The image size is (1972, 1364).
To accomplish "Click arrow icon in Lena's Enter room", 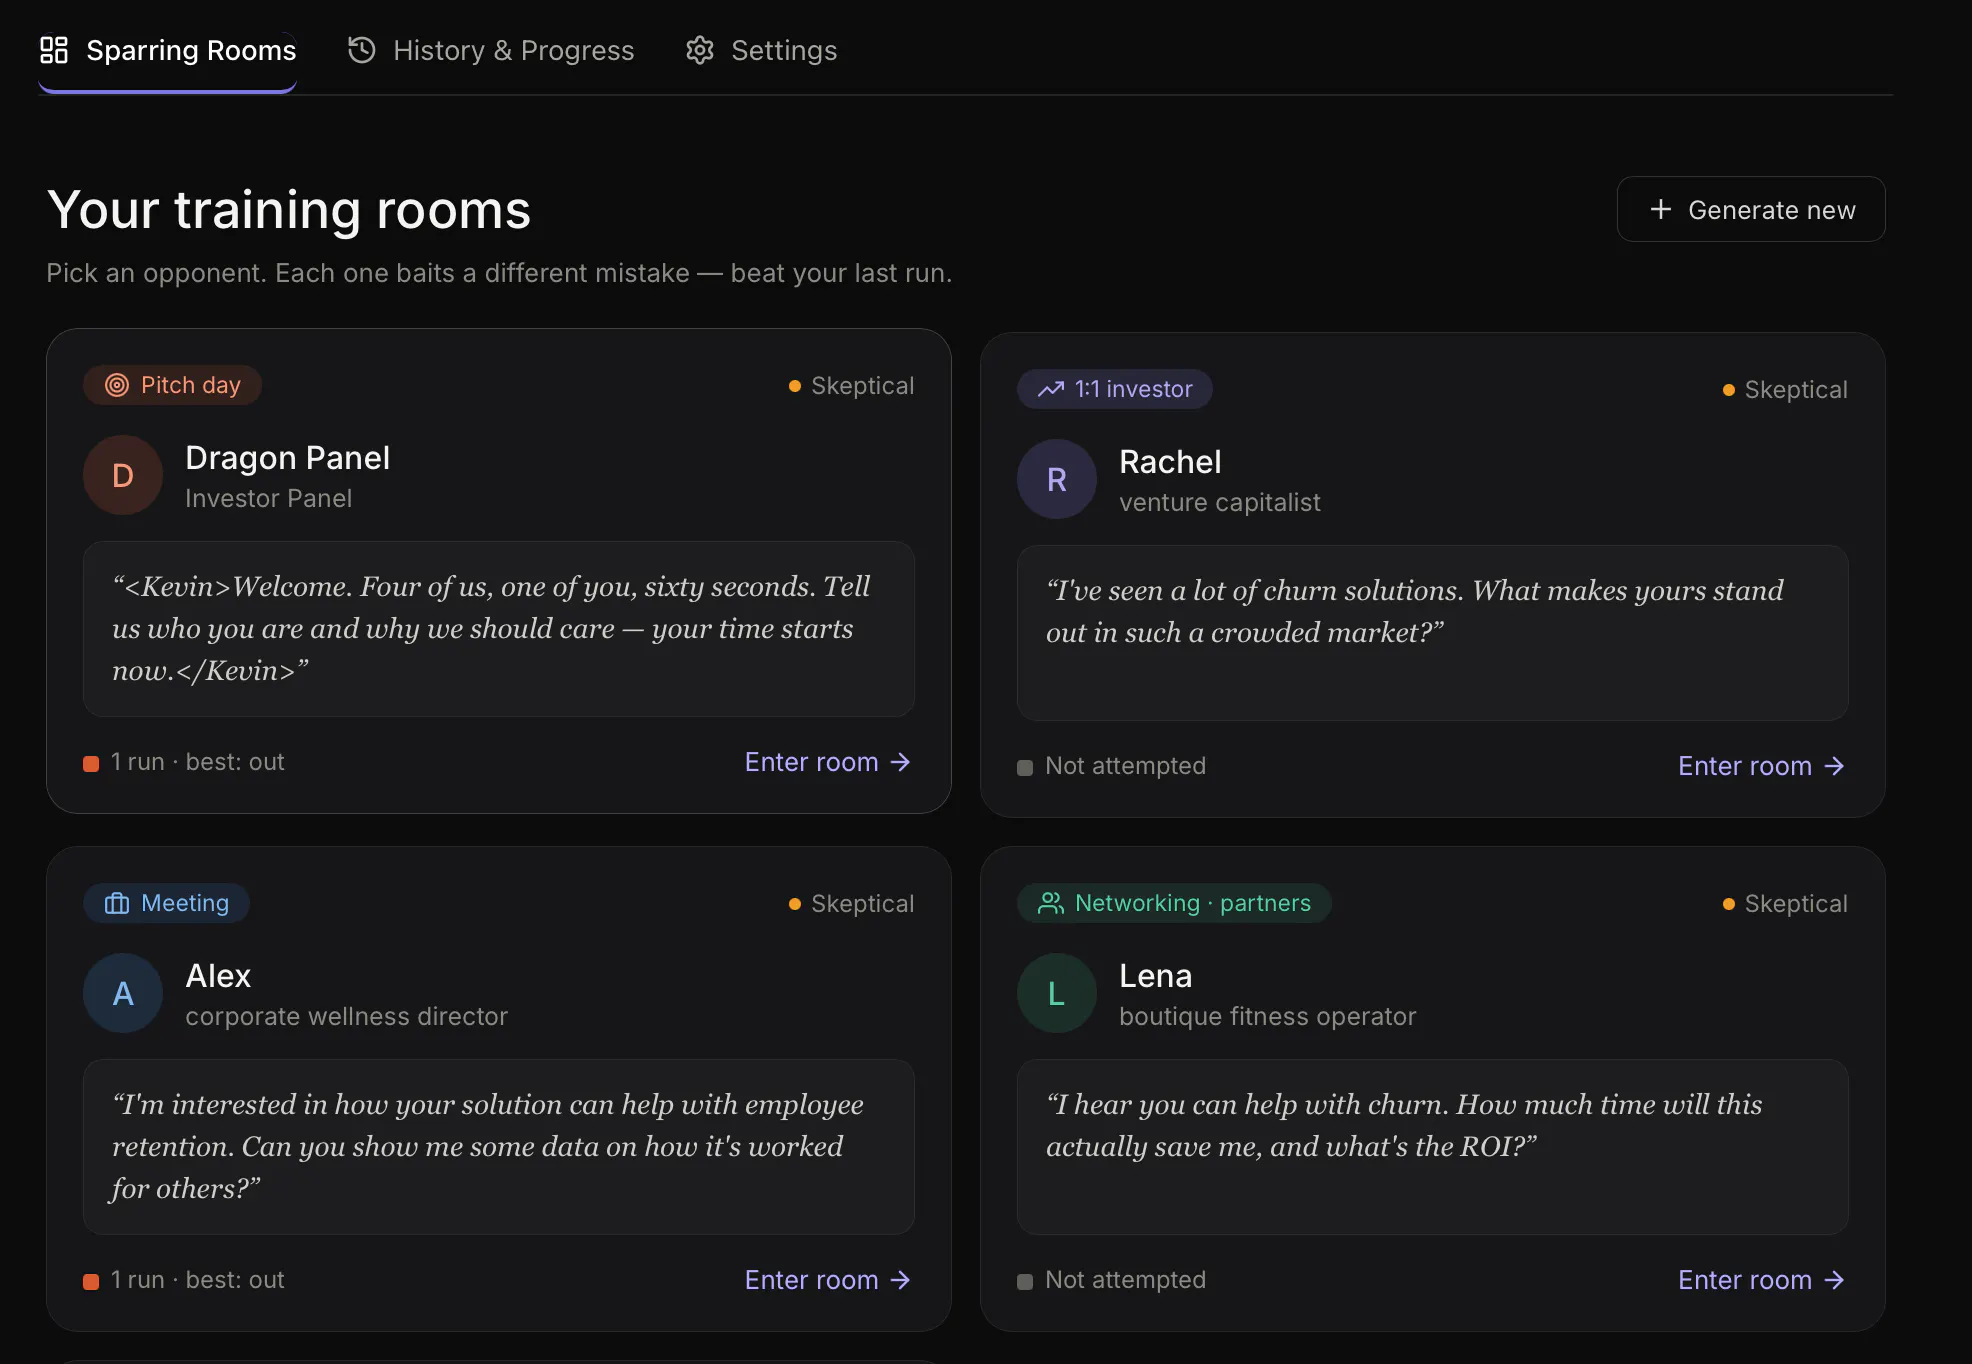I will pos(1834,1280).
